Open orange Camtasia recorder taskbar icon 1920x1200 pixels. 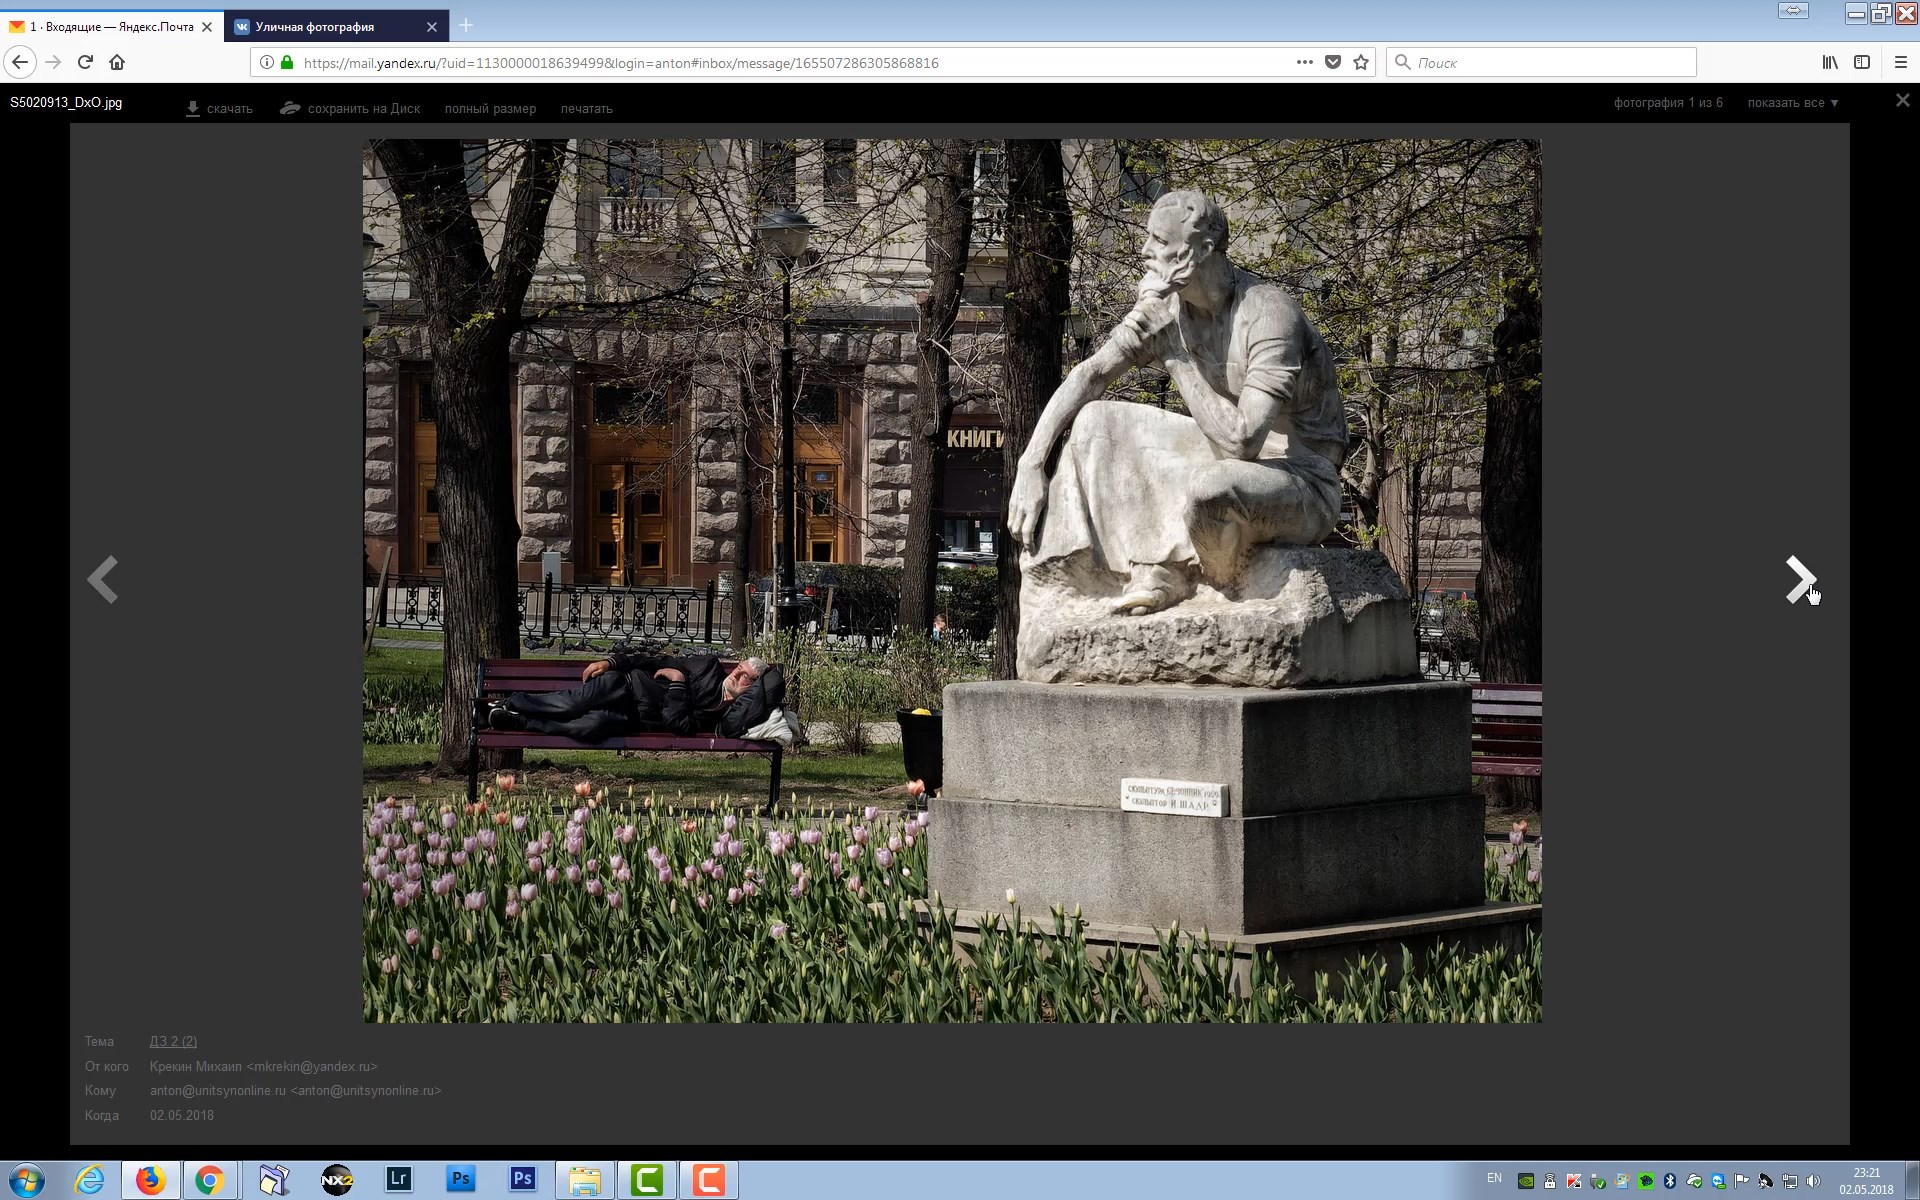pos(709,1180)
